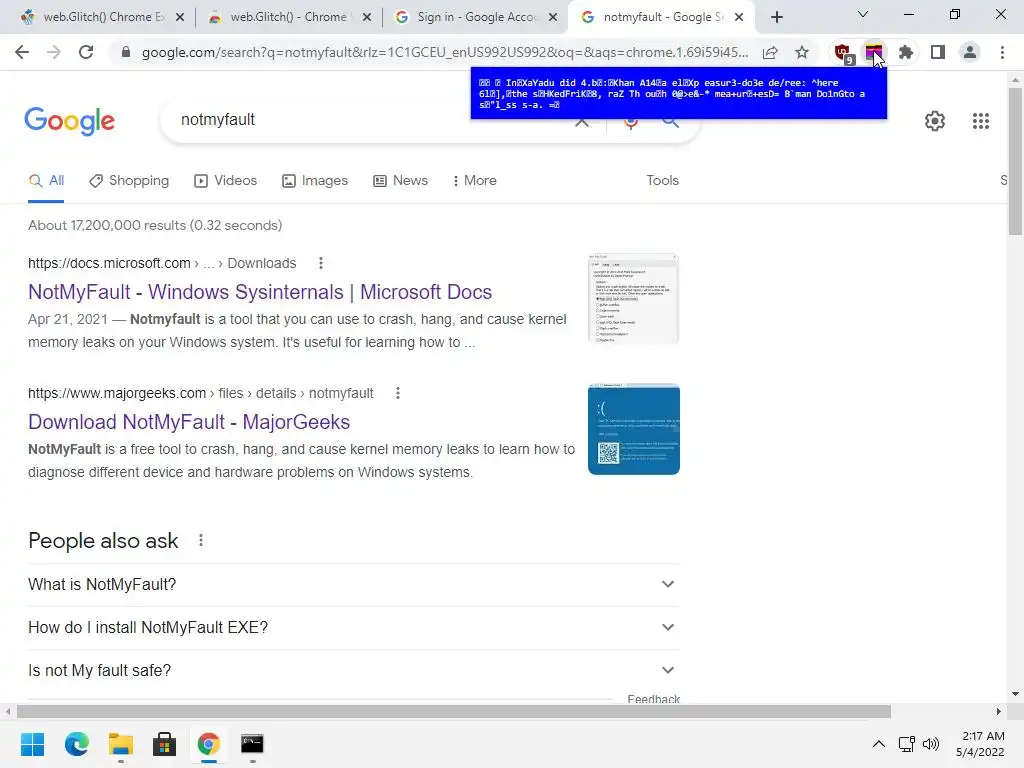Click the vertical scrollbar thumb
This screenshot has width=1024, height=768.
click(1015, 161)
